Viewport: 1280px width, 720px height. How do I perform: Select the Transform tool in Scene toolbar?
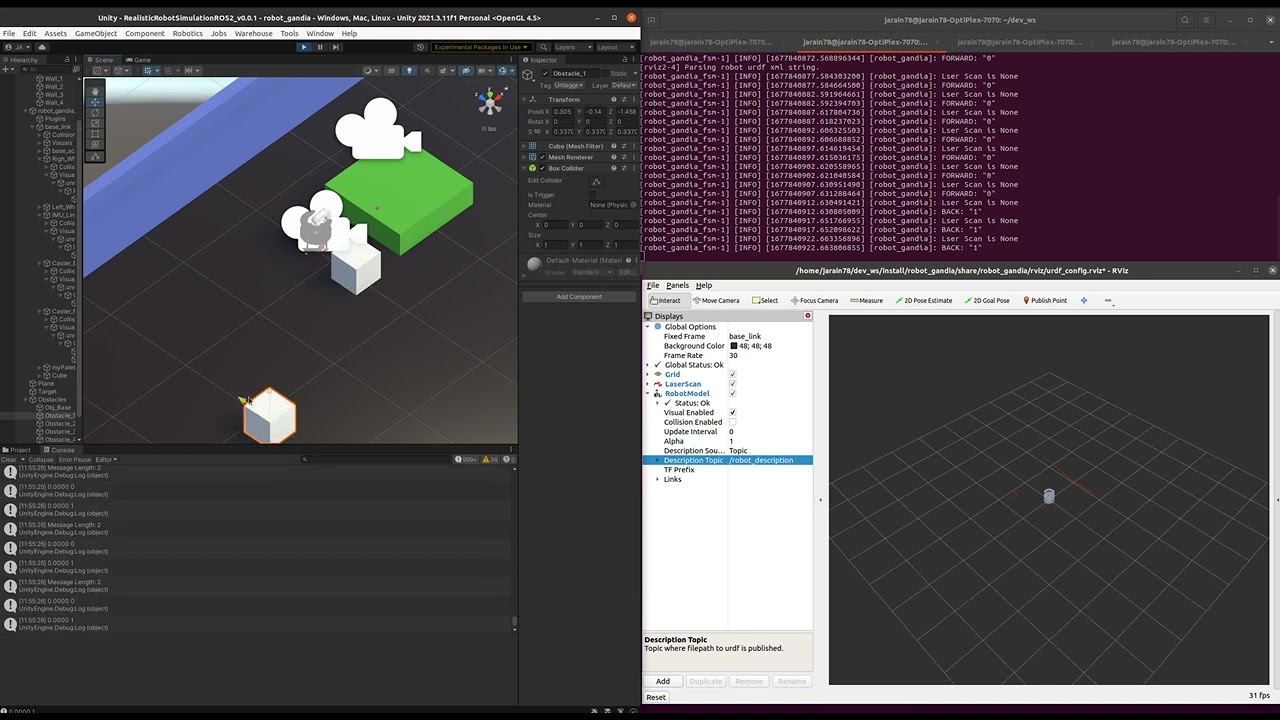point(95,145)
